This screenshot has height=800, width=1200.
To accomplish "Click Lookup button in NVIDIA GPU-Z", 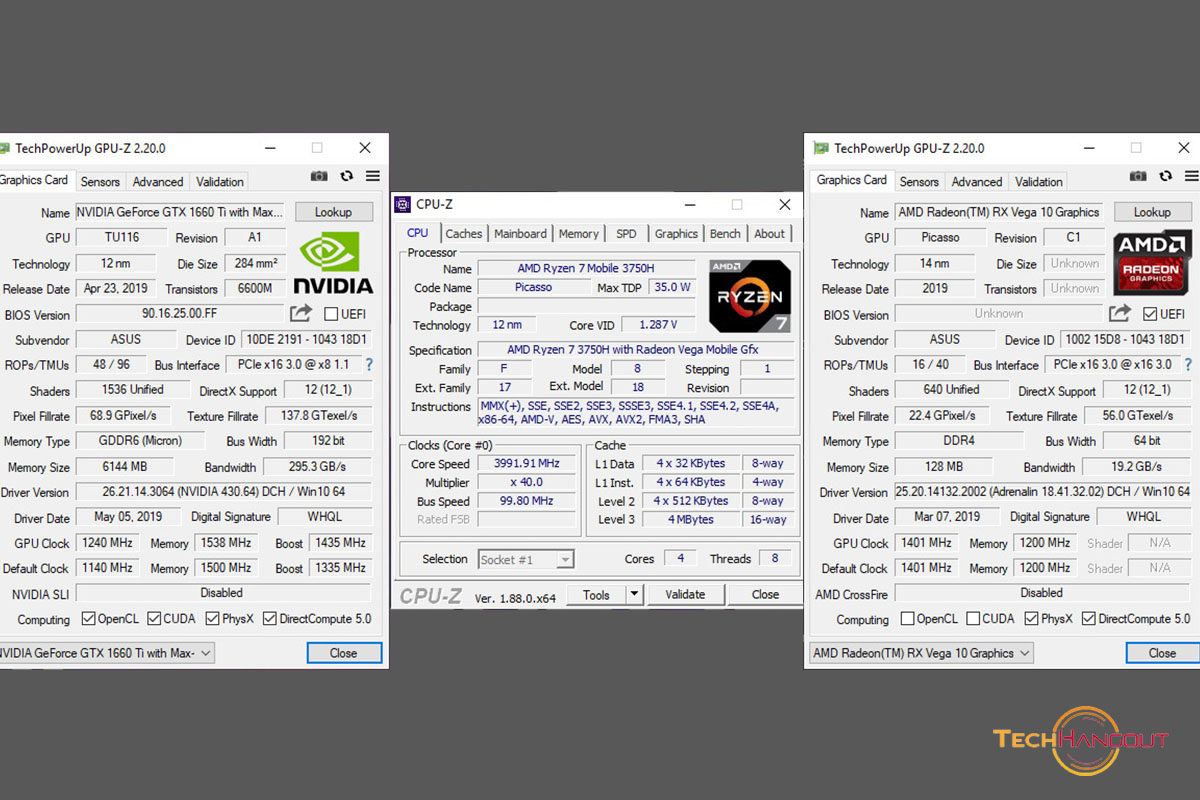I will tap(333, 212).
